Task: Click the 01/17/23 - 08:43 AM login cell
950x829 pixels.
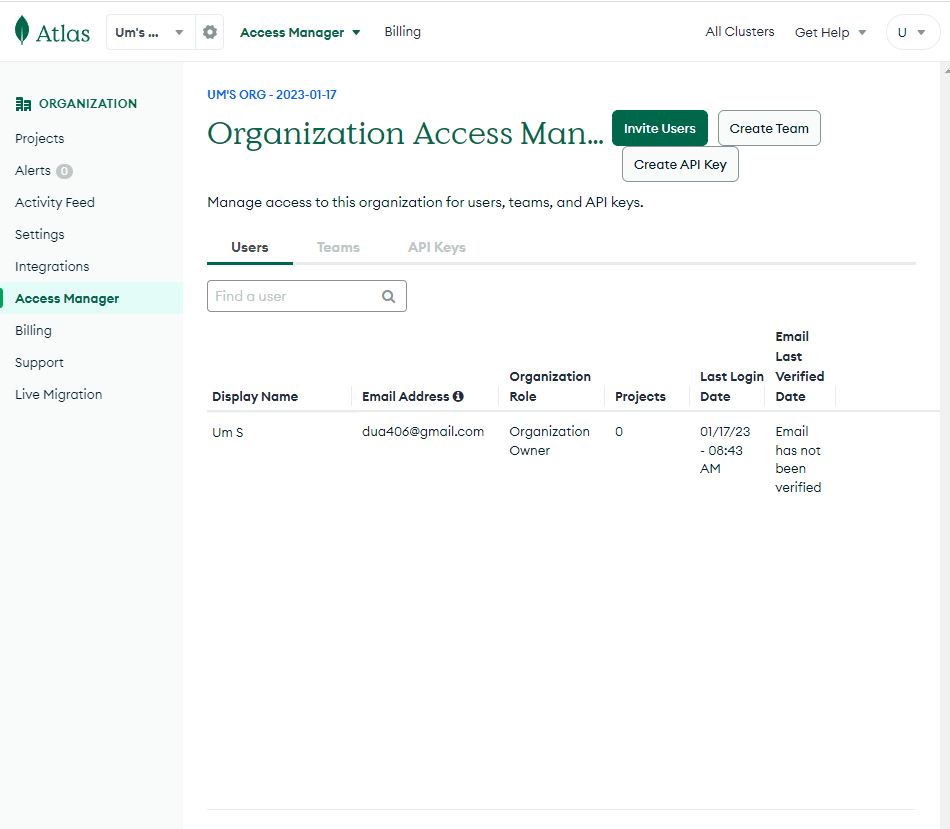Action: tap(725, 450)
